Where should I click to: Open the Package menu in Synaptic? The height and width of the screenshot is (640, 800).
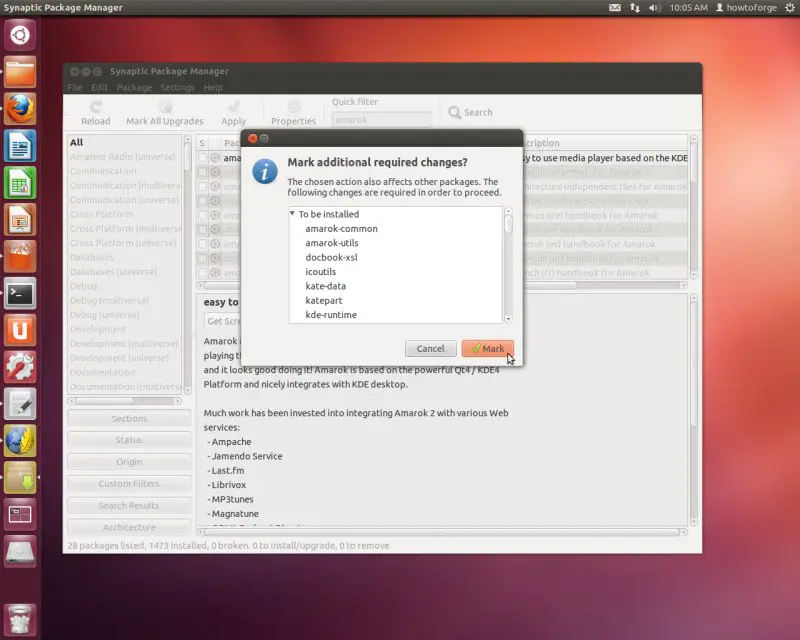pos(134,87)
